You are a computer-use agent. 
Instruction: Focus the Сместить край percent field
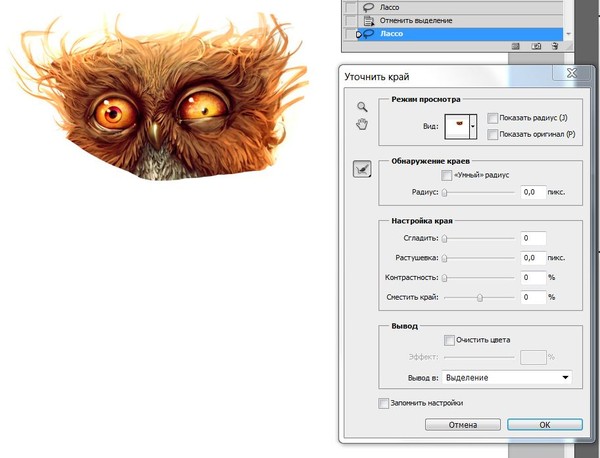coord(533,297)
